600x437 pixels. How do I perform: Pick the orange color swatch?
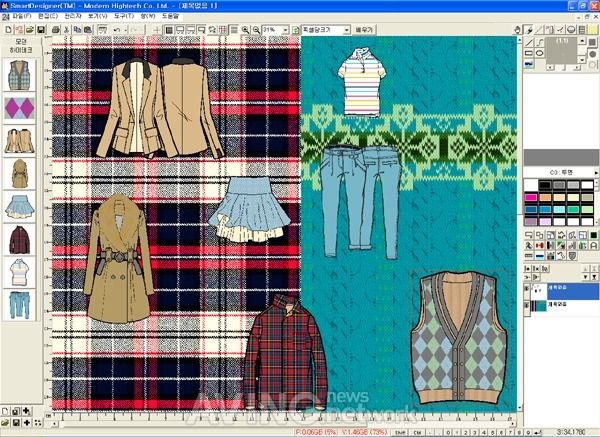545,197
